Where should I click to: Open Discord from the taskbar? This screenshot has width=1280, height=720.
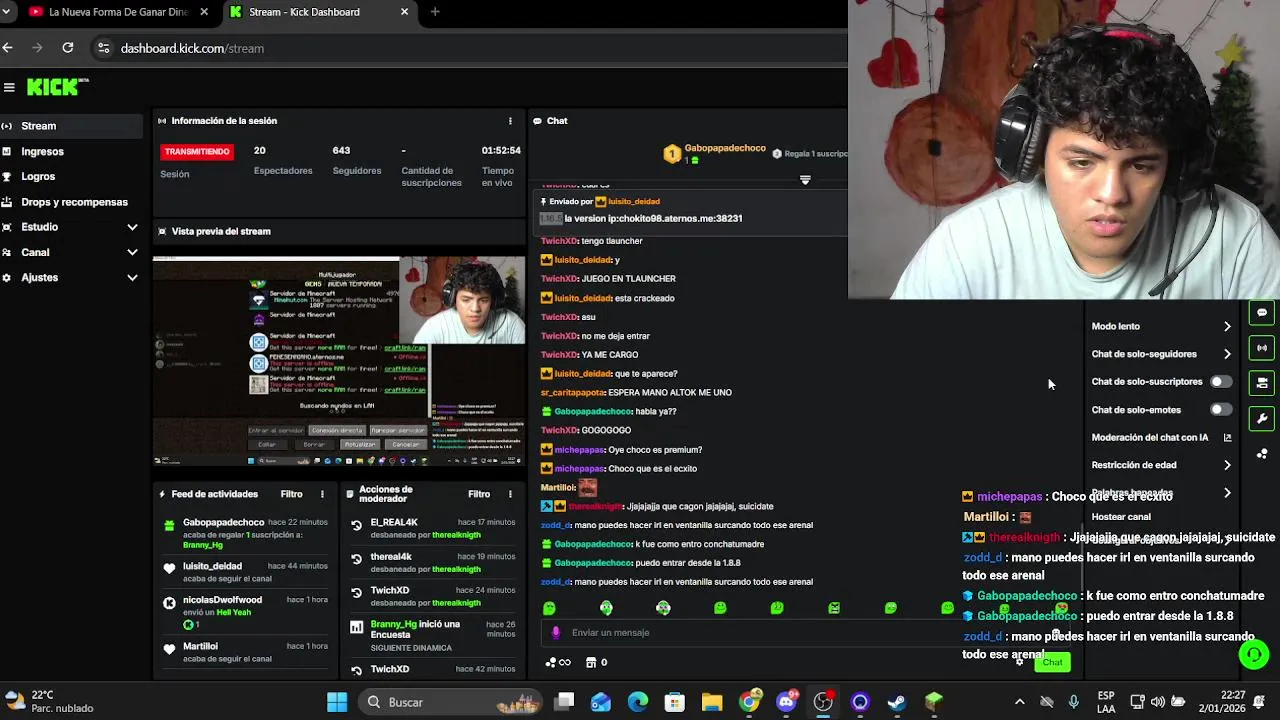coord(786,702)
